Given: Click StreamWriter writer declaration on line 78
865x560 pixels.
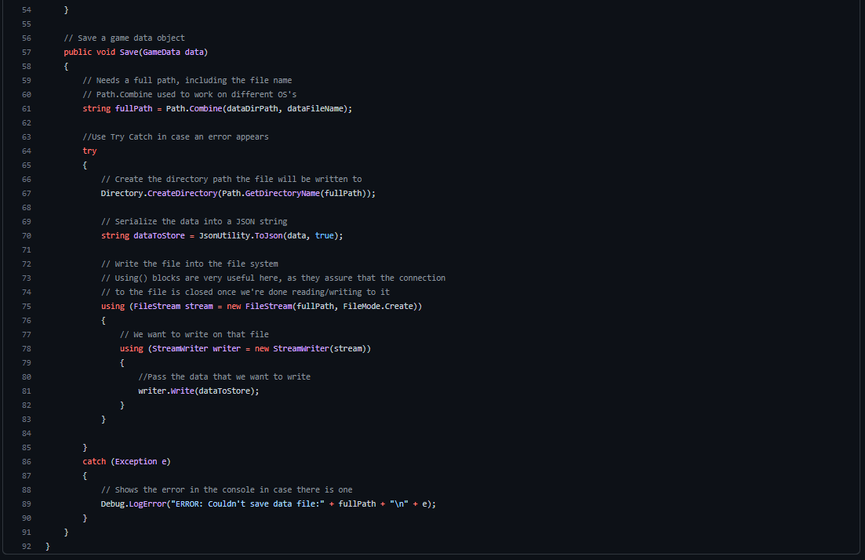Looking at the screenshot, I should 196,349.
